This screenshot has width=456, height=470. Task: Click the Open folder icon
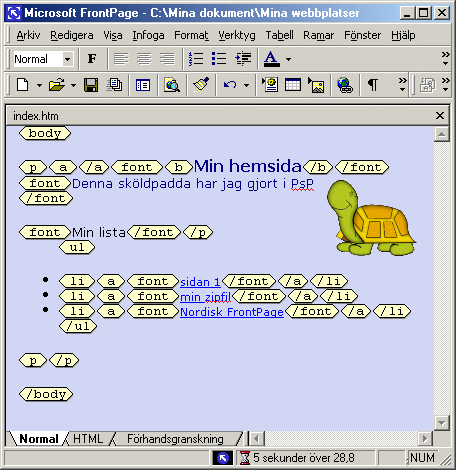pos(57,85)
